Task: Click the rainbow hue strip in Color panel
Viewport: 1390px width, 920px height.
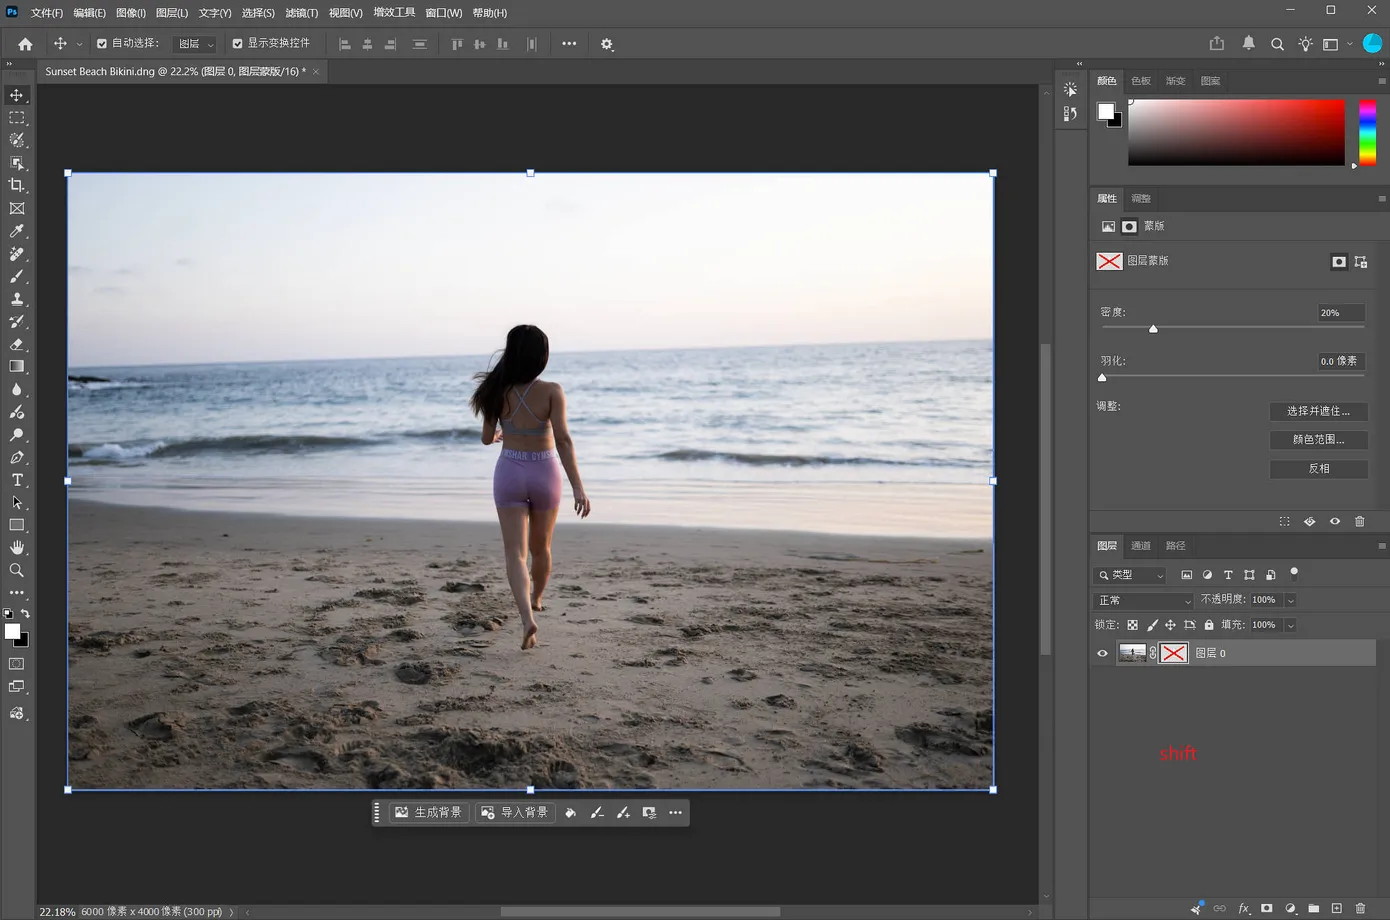Action: point(1367,132)
